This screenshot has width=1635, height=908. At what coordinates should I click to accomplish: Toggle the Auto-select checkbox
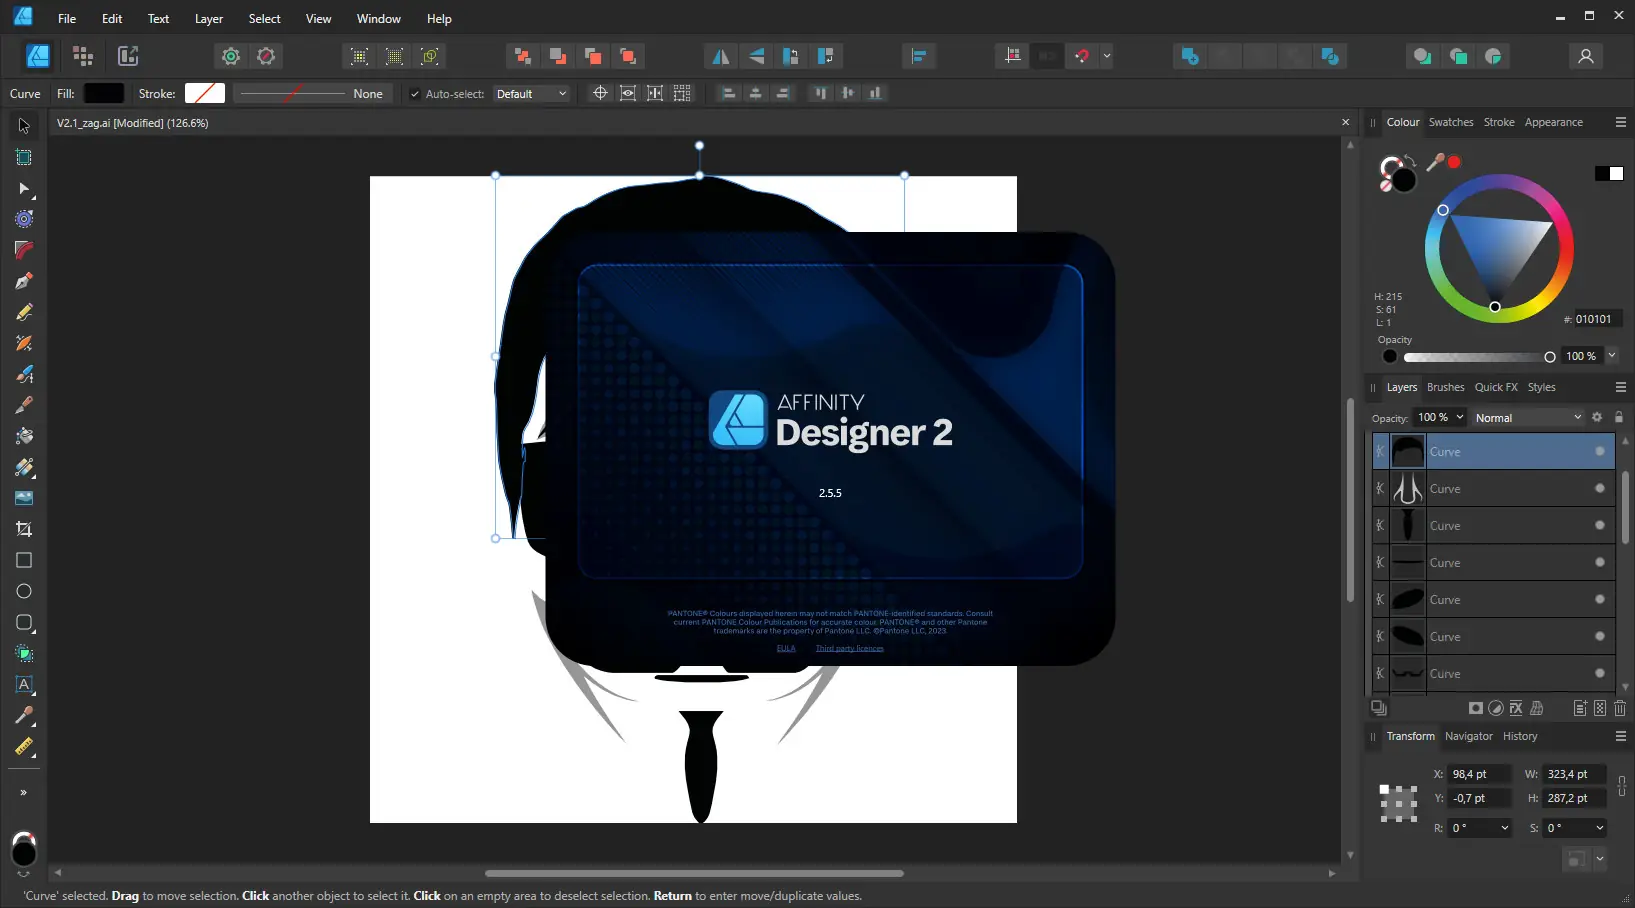(415, 94)
